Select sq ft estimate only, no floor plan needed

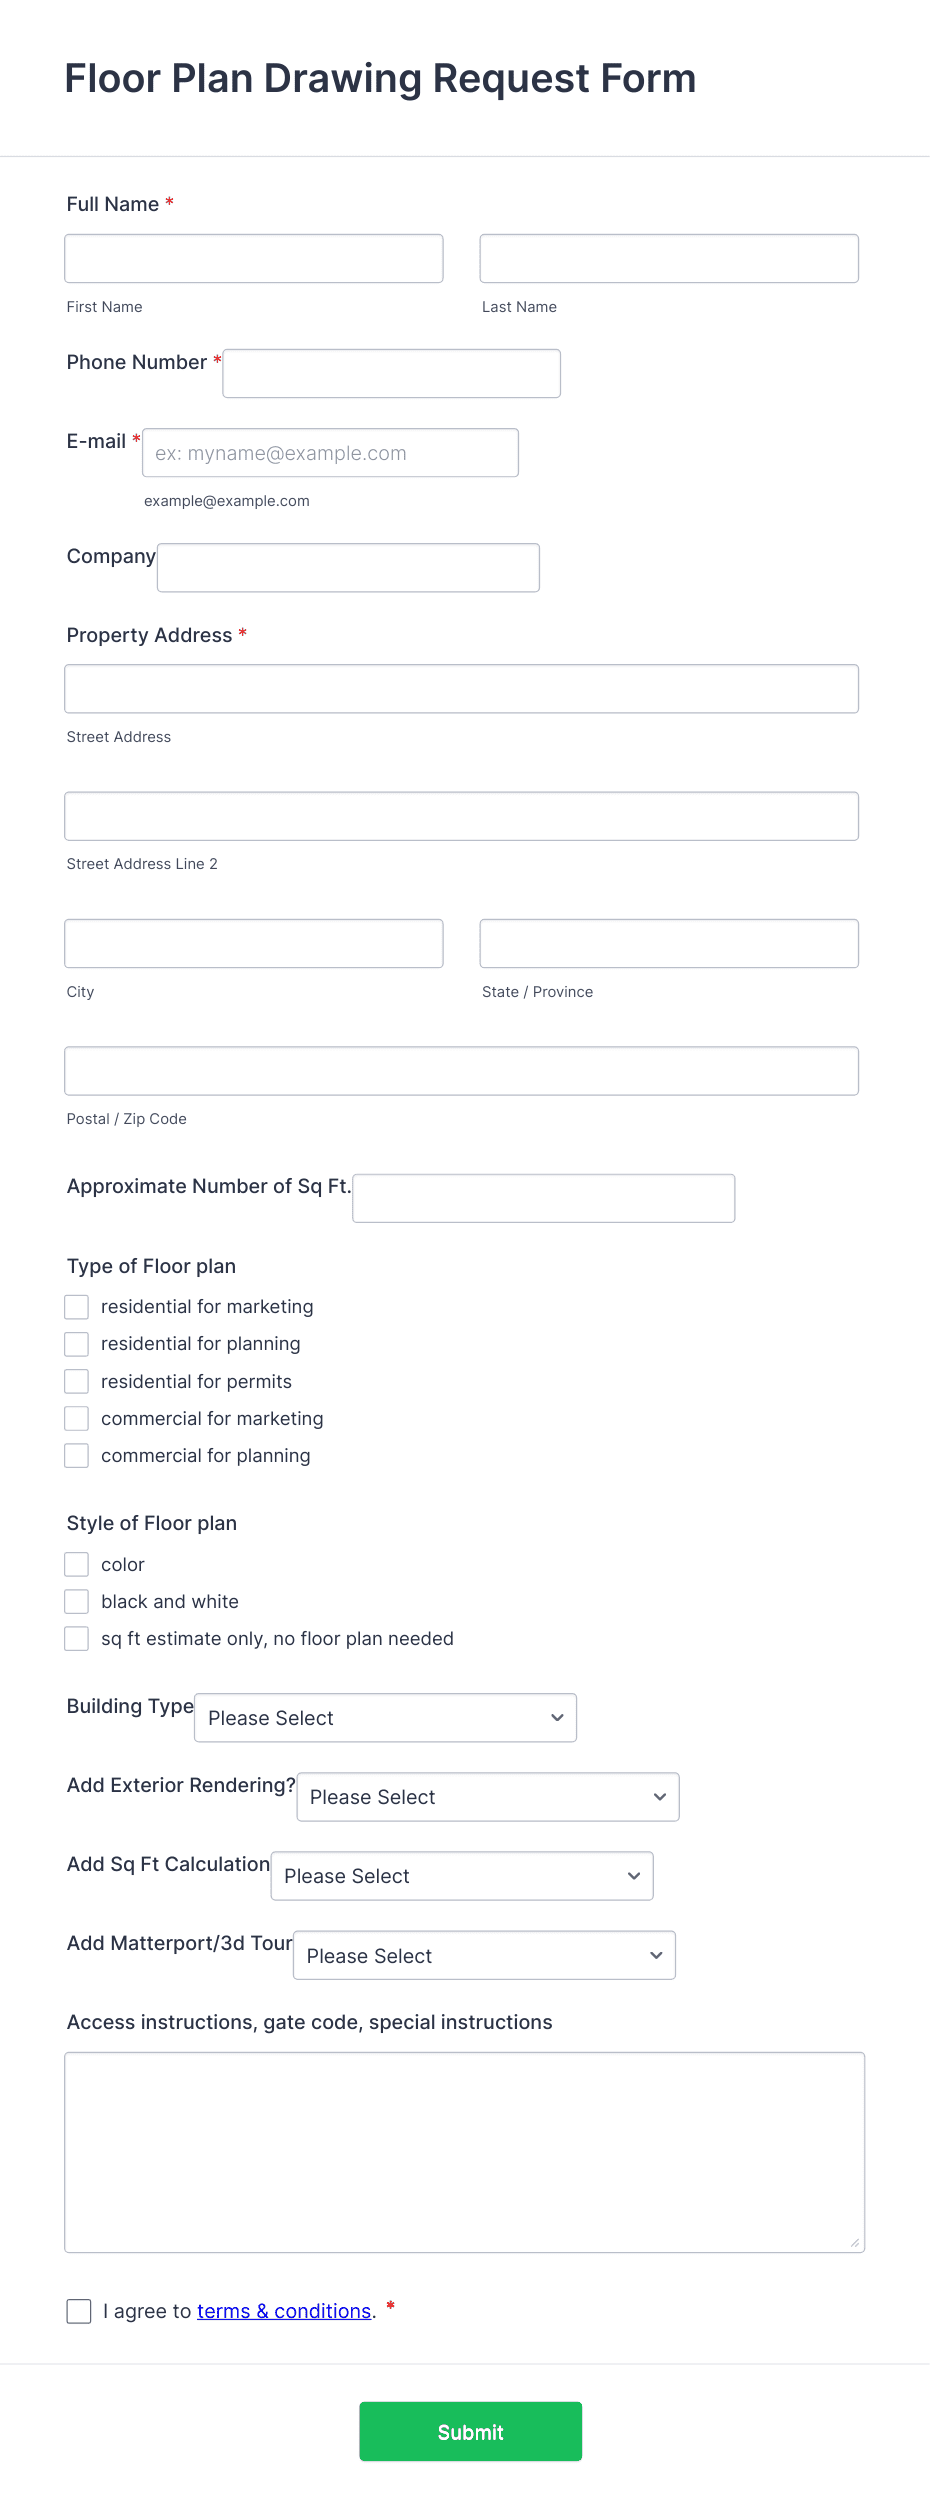pyautogui.click(x=76, y=1638)
